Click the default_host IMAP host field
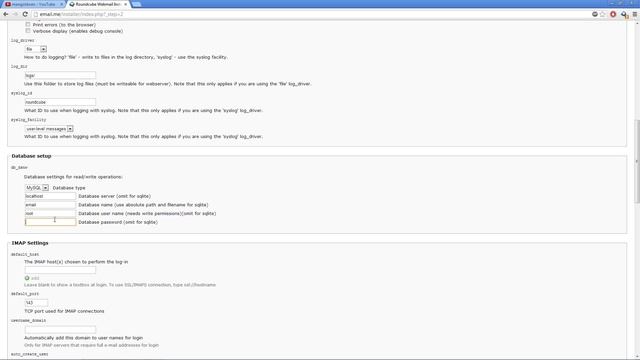This screenshot has height=360, width=640. [60, 270]
